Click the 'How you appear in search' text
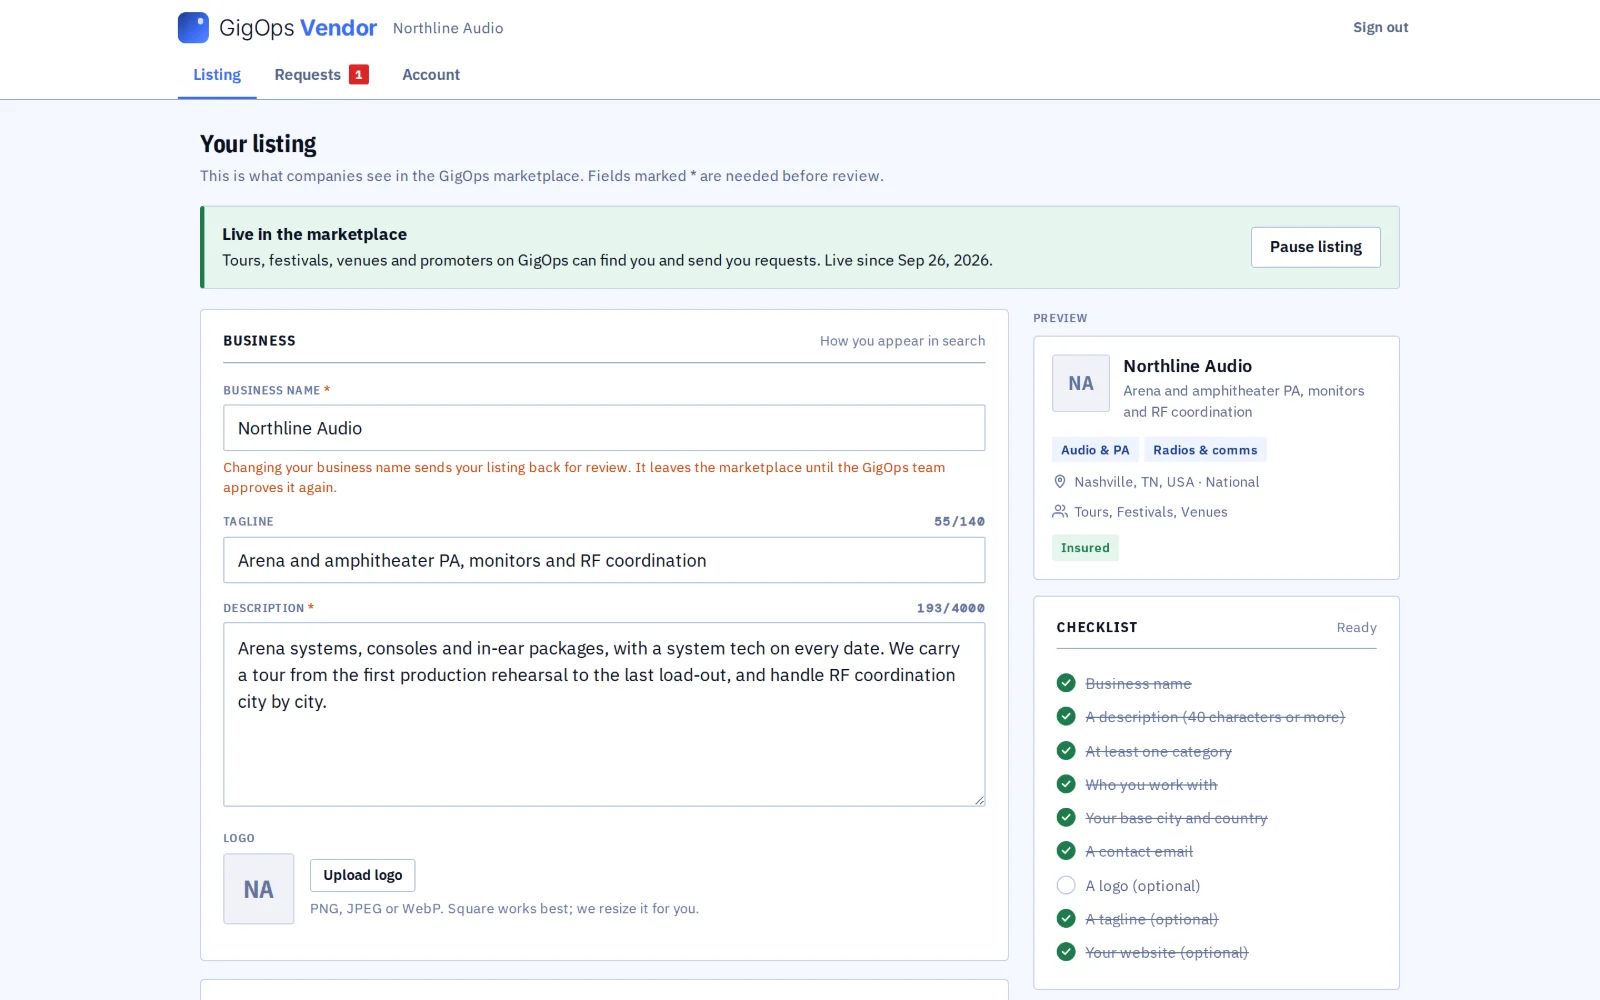The width and height of the screenshot is (1600, 1000). (902, 341)
